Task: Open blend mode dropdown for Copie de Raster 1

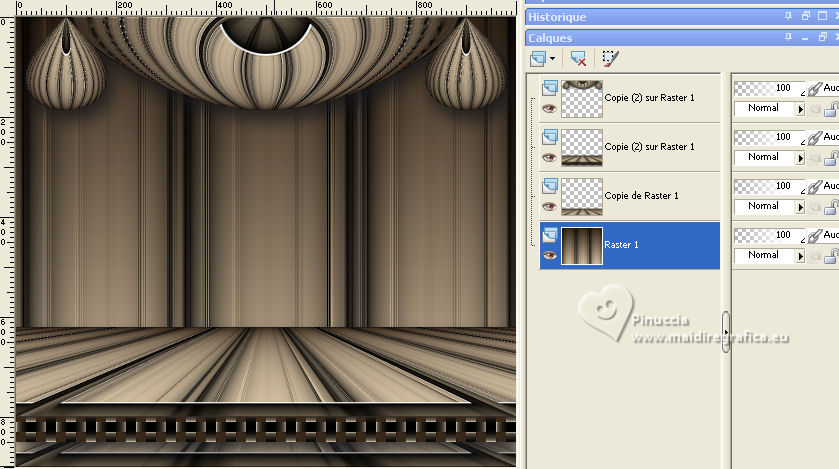Action: point(769,206)
